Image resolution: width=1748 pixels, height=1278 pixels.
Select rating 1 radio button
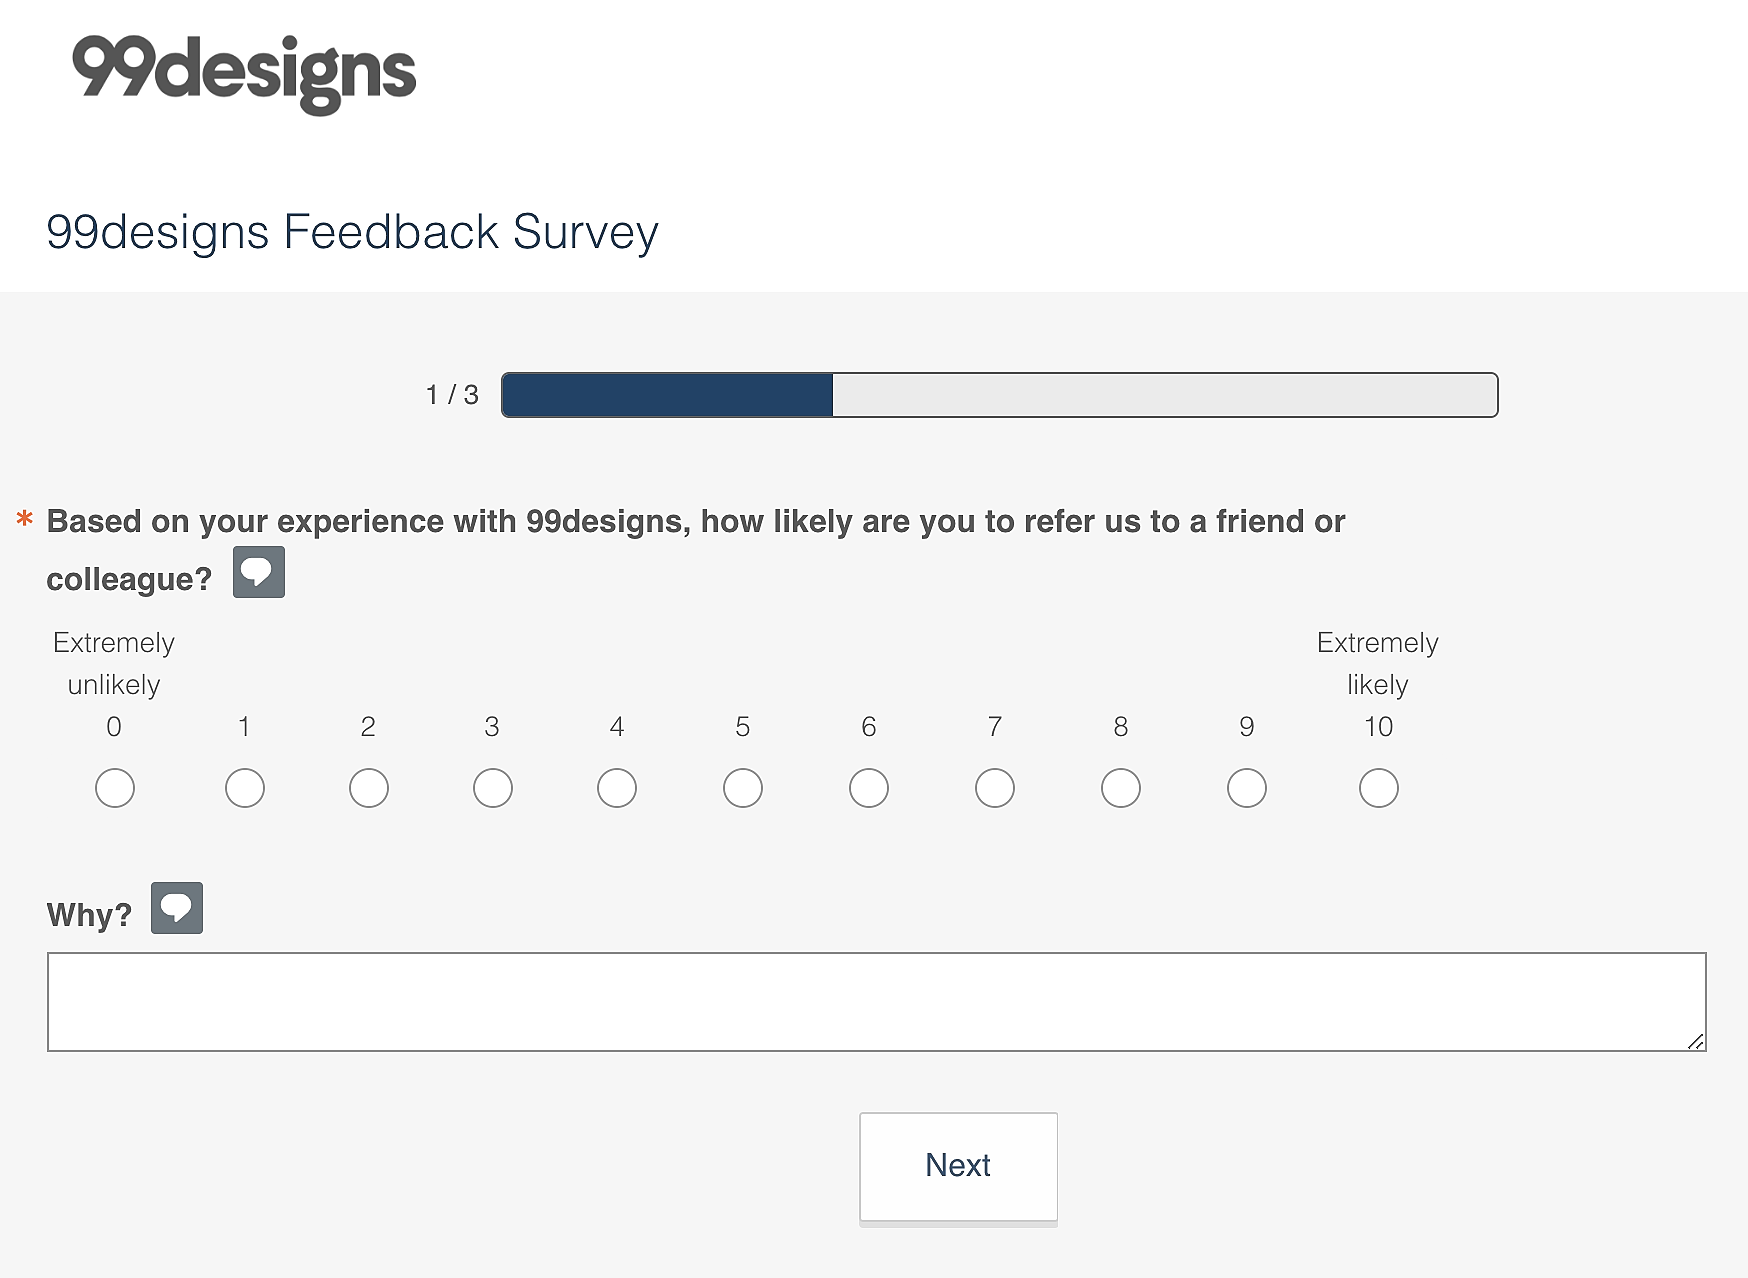click(x=245, y=788)
